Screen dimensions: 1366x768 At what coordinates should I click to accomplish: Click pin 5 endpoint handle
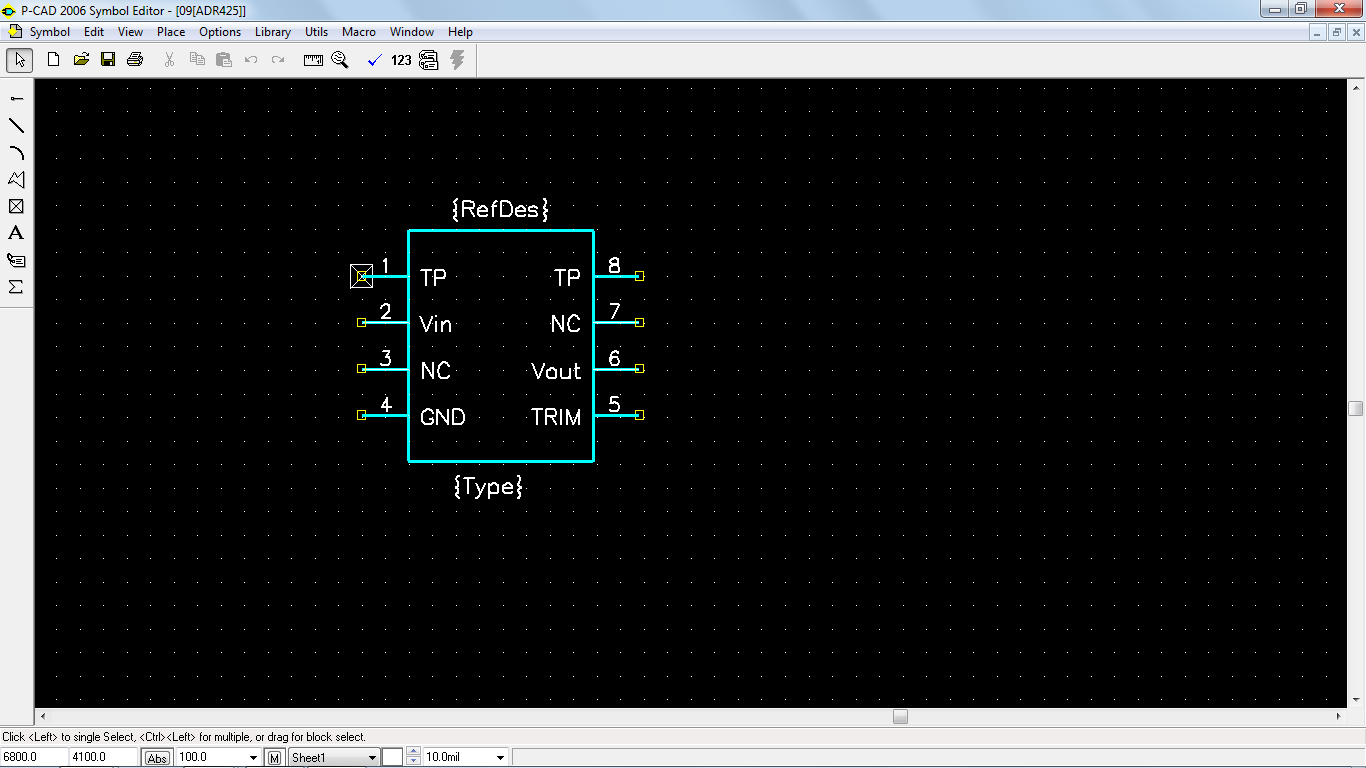(x=640, y=415)
